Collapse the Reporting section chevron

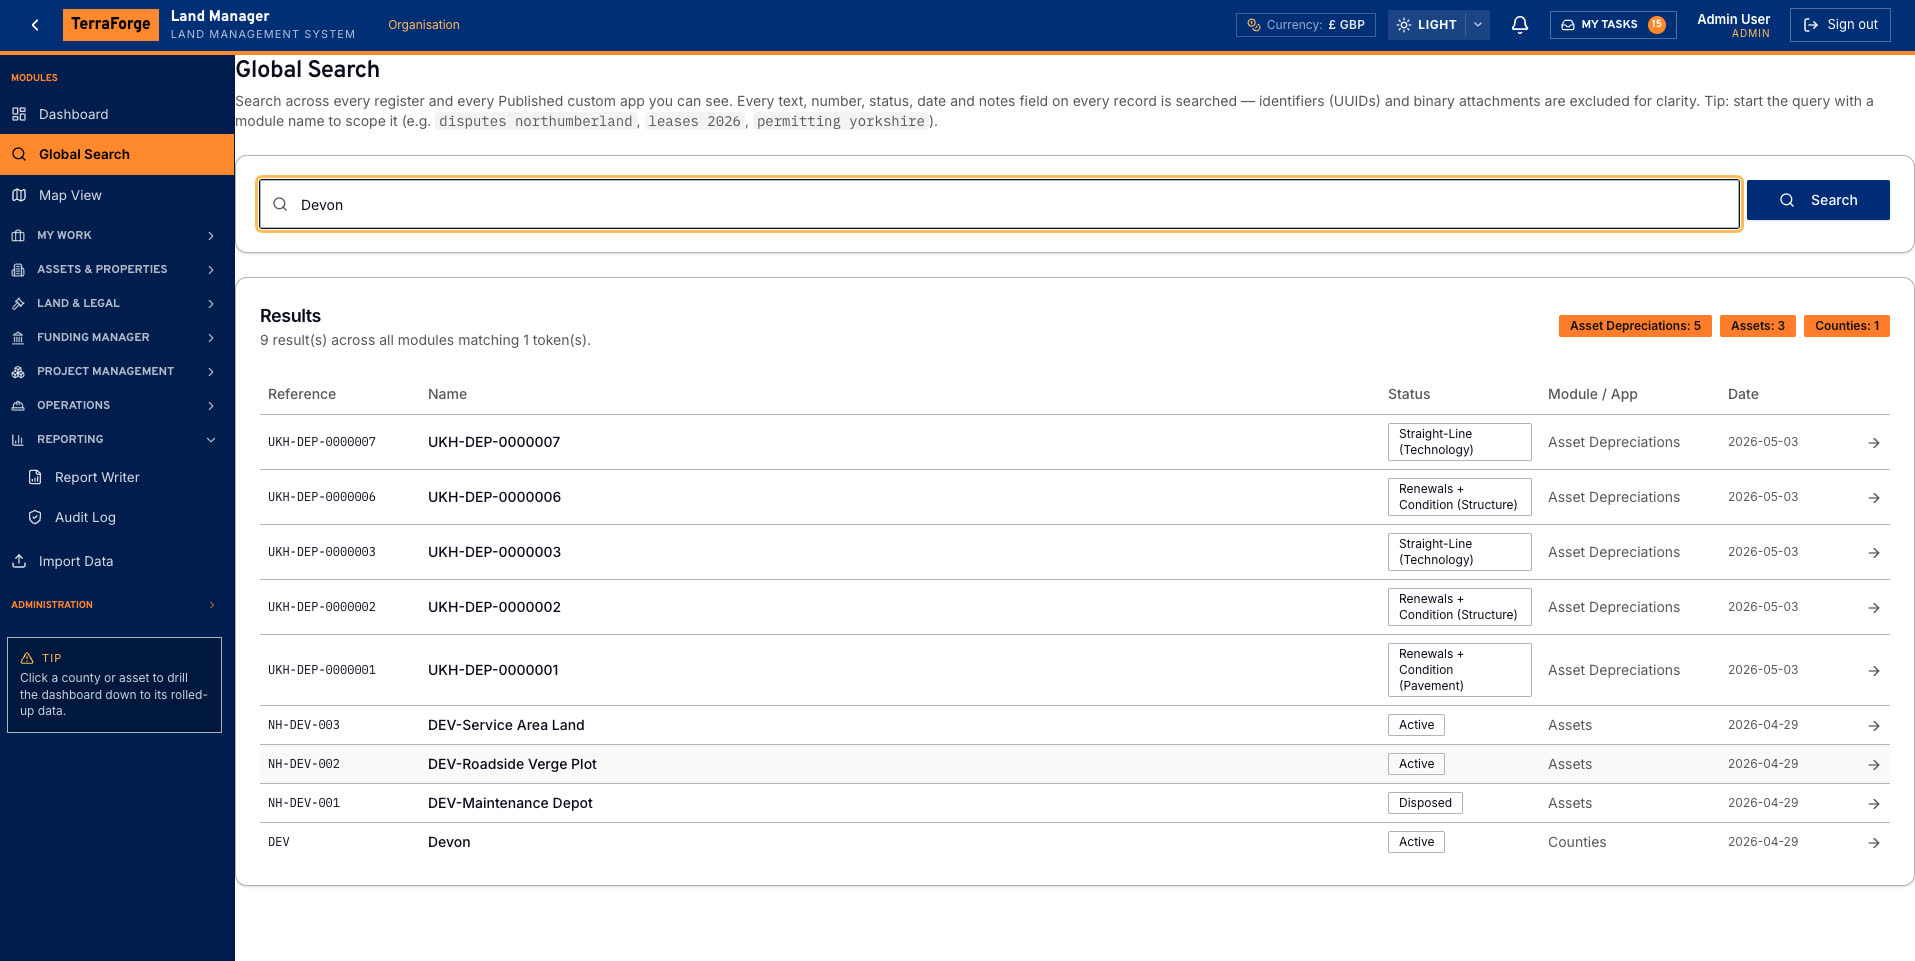211,439
